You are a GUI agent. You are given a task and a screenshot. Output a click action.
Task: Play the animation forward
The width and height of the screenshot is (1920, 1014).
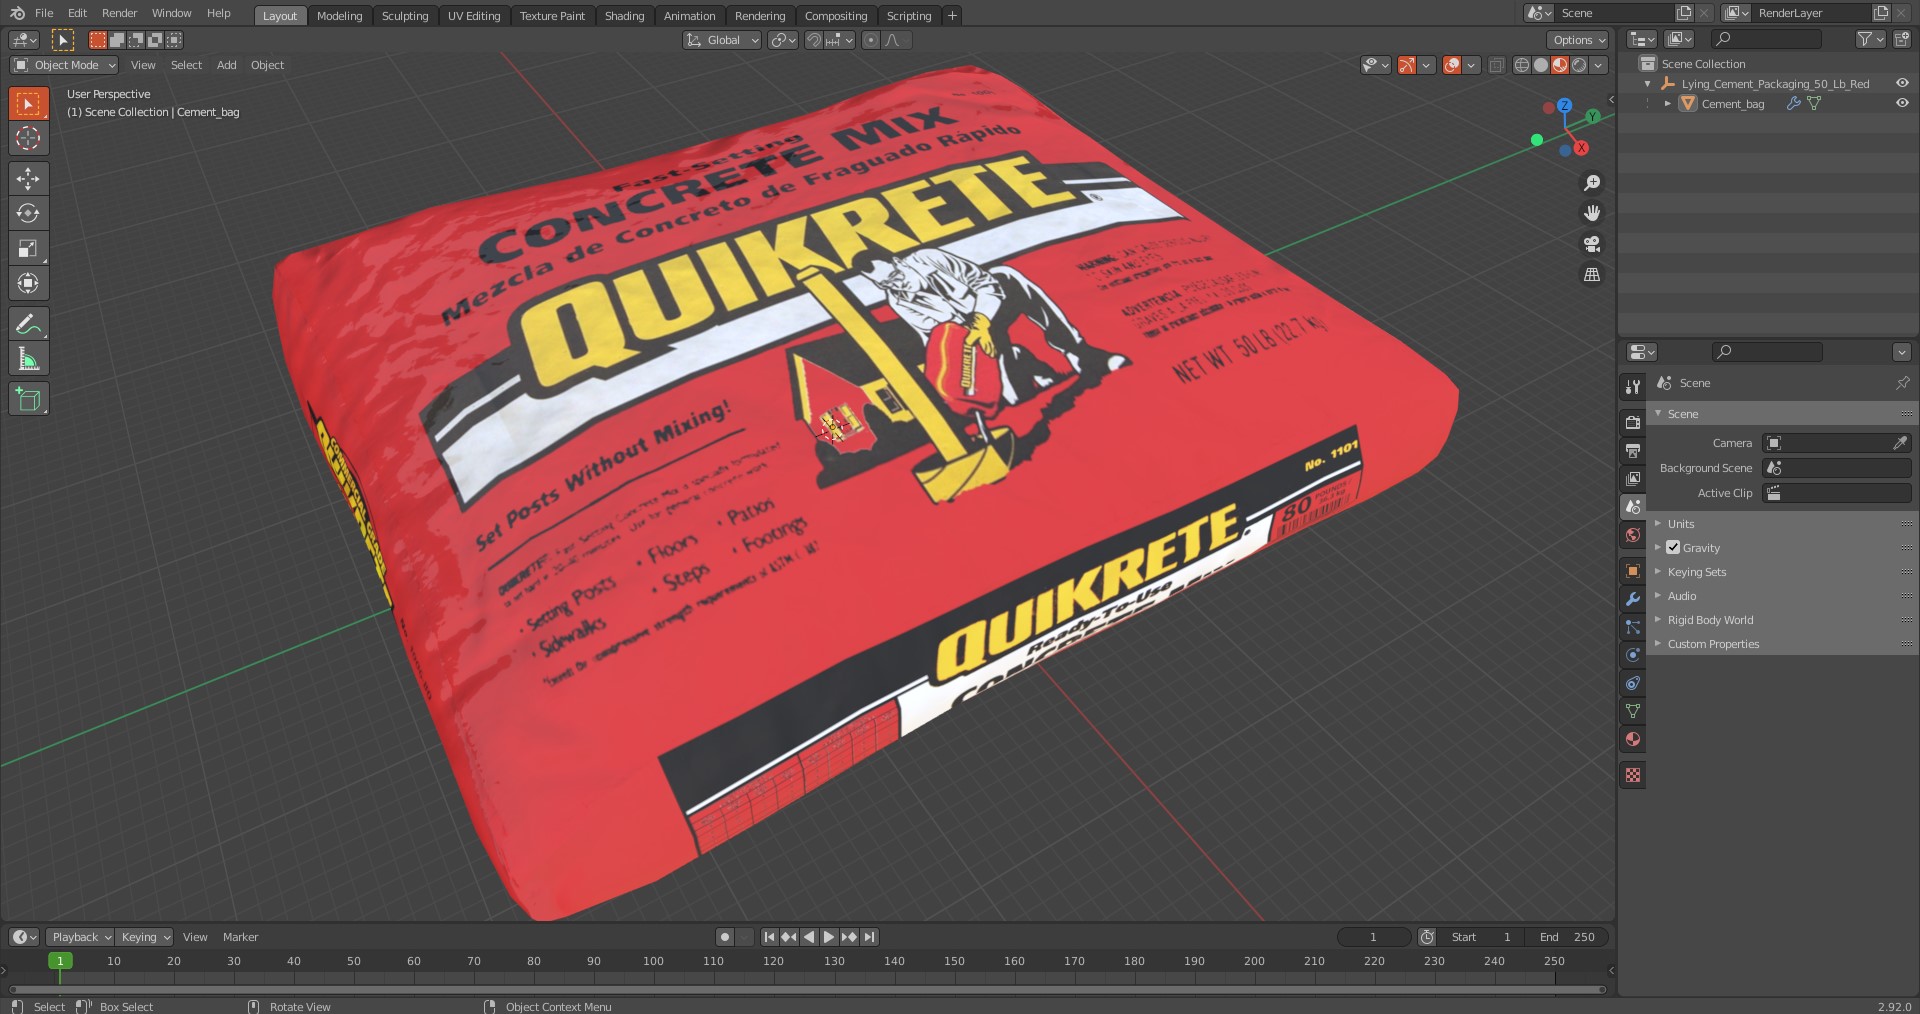[829, 937]
